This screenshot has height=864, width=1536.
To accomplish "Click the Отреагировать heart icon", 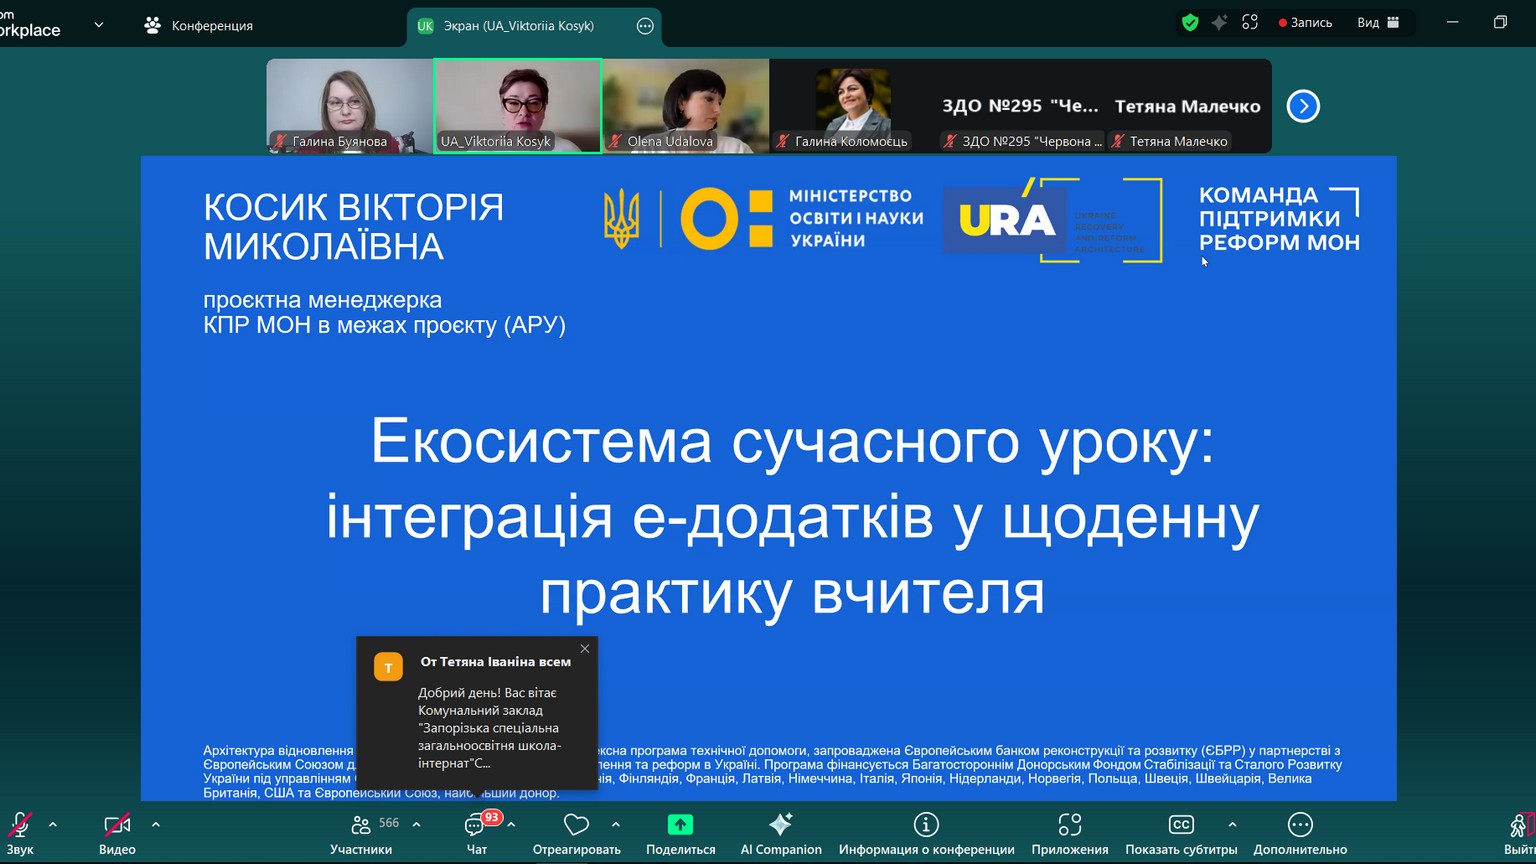I will 576,826.
